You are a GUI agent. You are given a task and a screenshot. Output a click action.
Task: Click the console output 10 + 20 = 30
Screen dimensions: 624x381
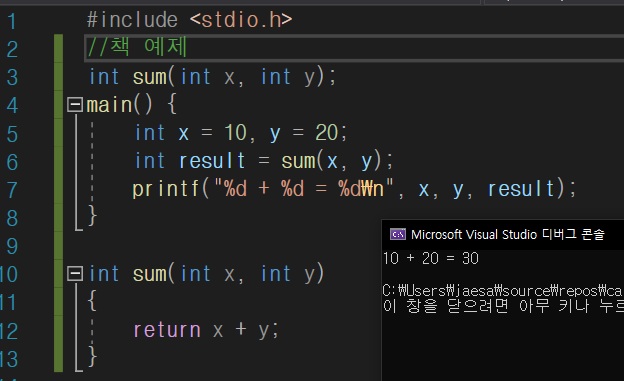(430, 259)
